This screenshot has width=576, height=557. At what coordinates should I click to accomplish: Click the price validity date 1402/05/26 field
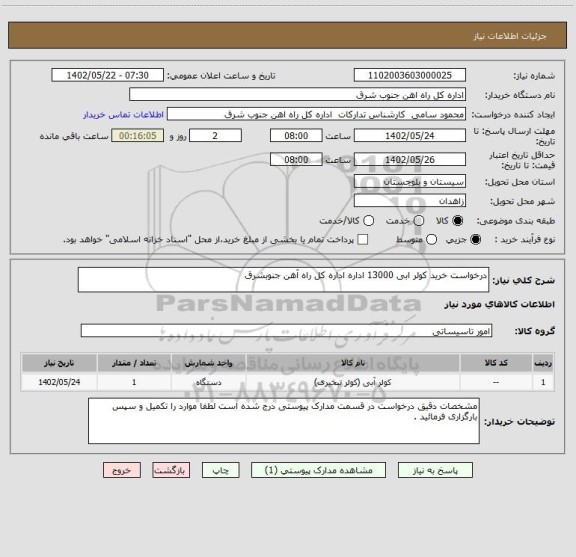tap(410, 159)
